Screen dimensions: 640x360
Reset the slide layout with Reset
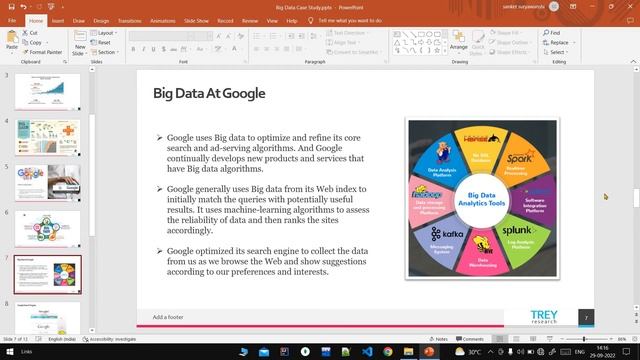tap(100, 42)
